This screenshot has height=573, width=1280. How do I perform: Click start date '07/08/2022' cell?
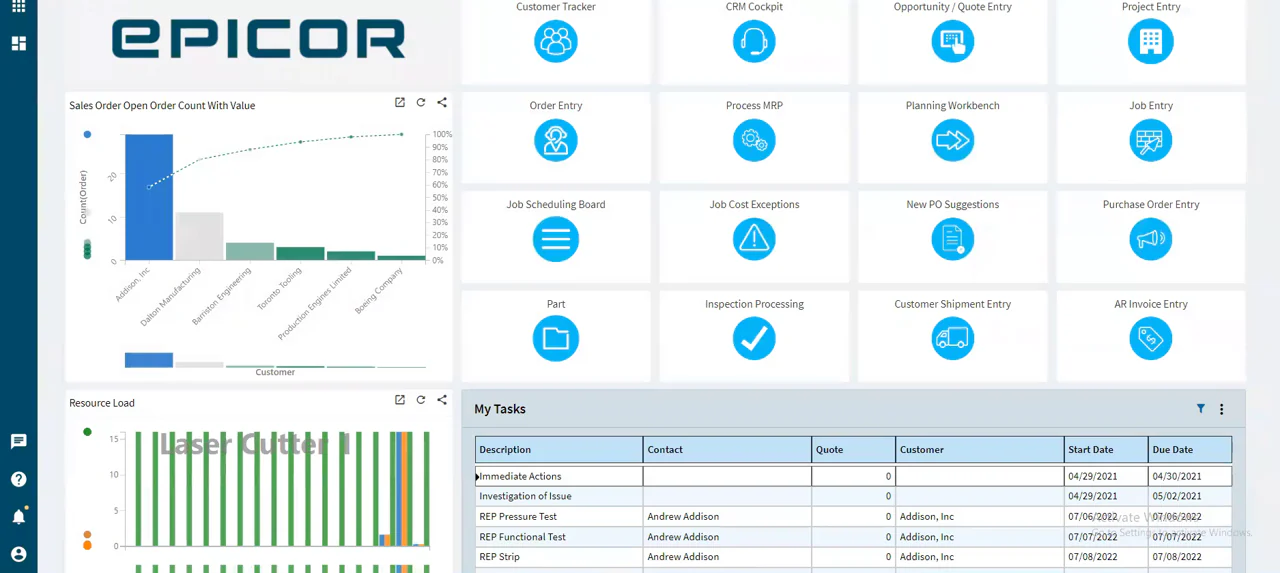[1106, 557]
